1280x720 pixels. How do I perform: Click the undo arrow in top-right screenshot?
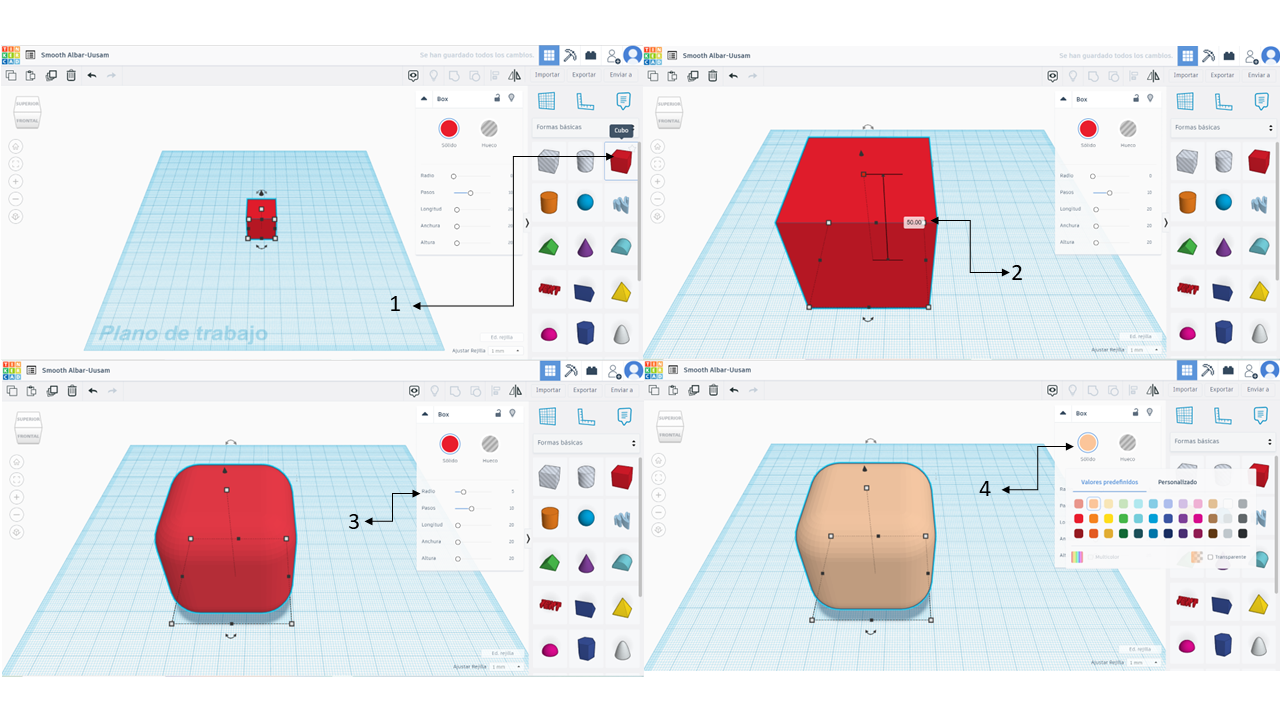[733, 75]
